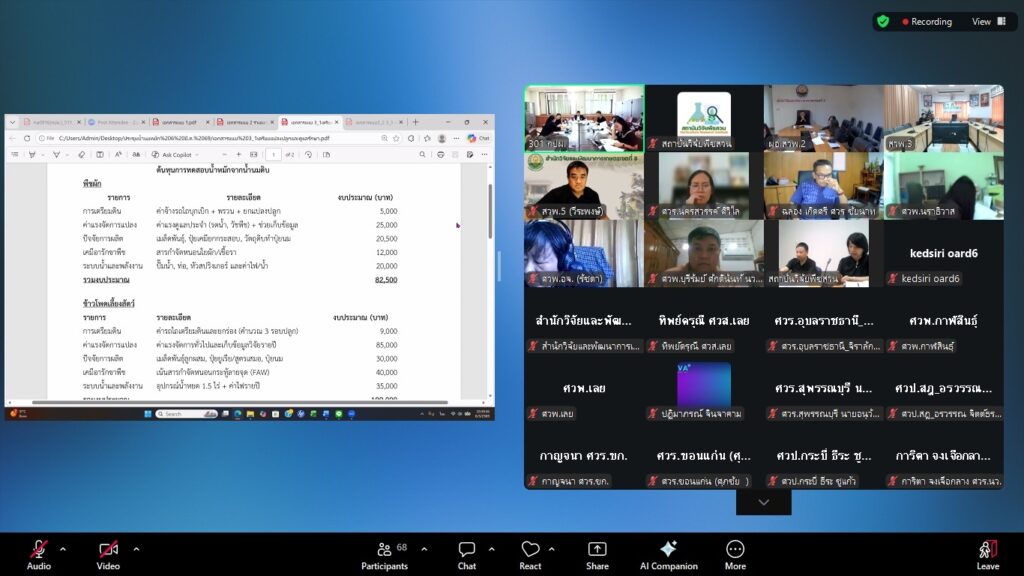Screen dimensions: 1024x576
Task: Unmute the microphone with the Audio button
Action: point(39,550)
